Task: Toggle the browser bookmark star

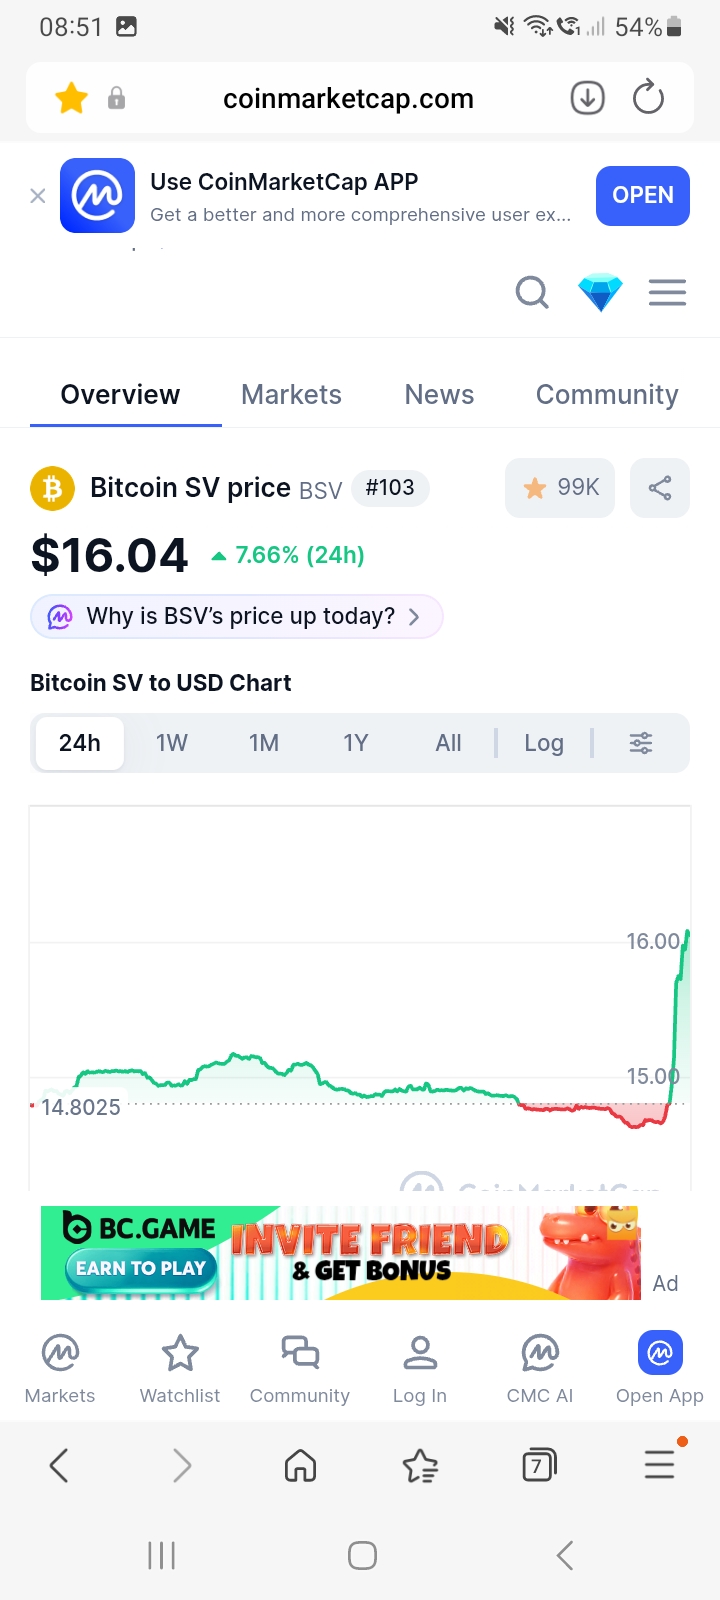Action: coord(71,98)
